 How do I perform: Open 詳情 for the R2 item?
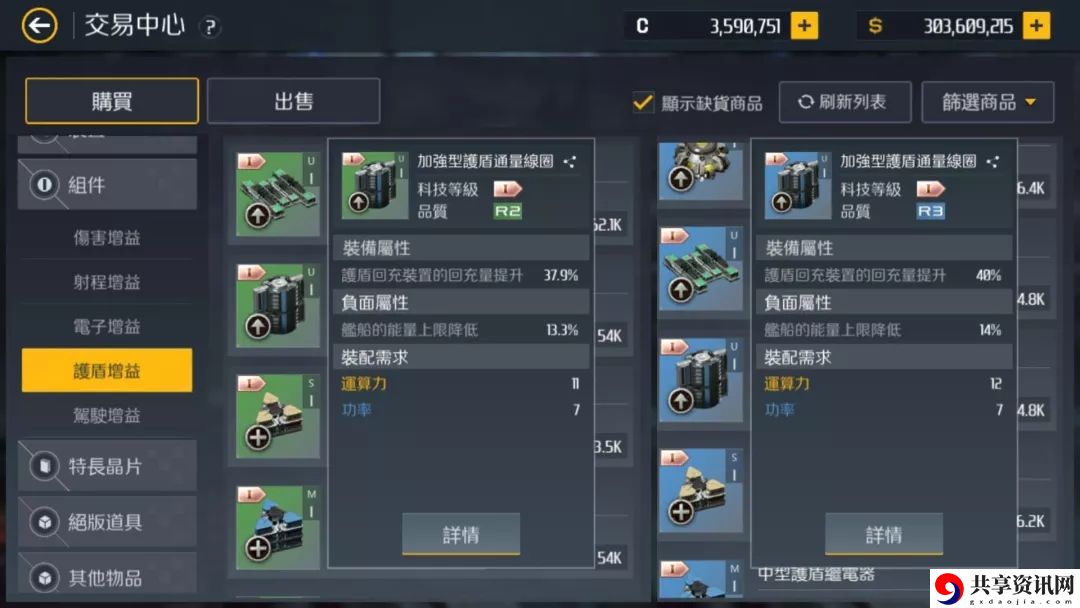click(x=461, y=534)
